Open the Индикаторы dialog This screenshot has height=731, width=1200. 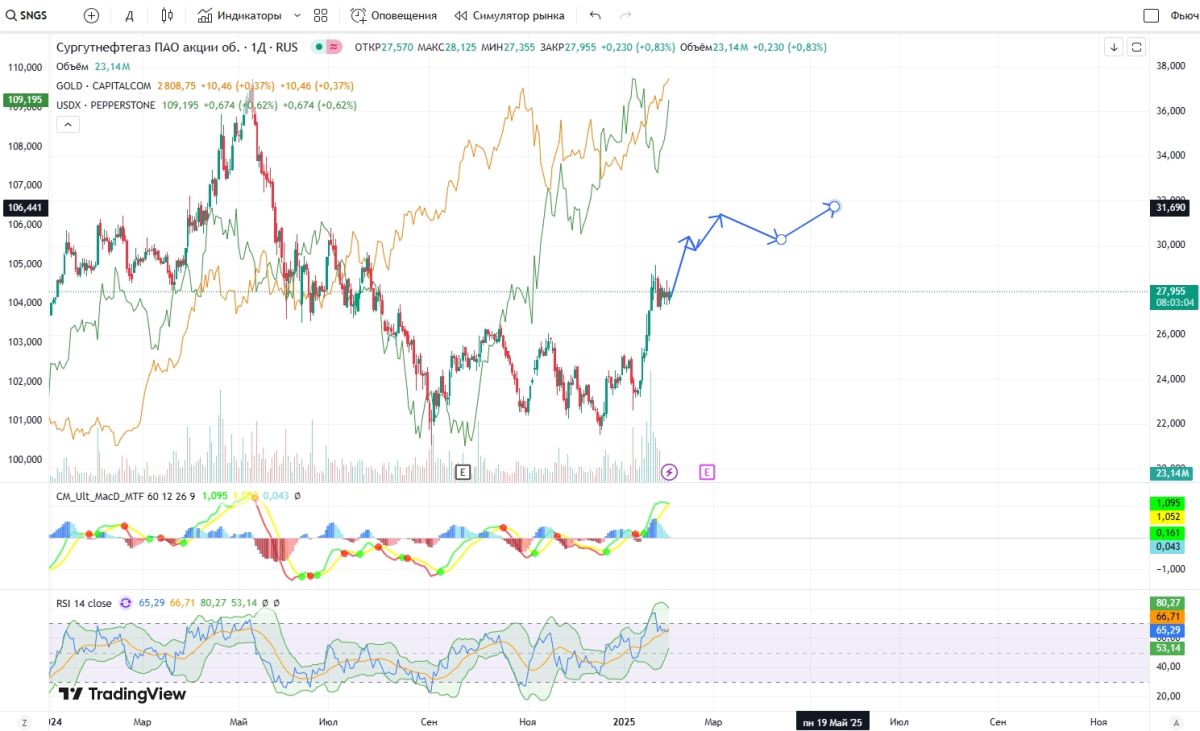point(238,15)
